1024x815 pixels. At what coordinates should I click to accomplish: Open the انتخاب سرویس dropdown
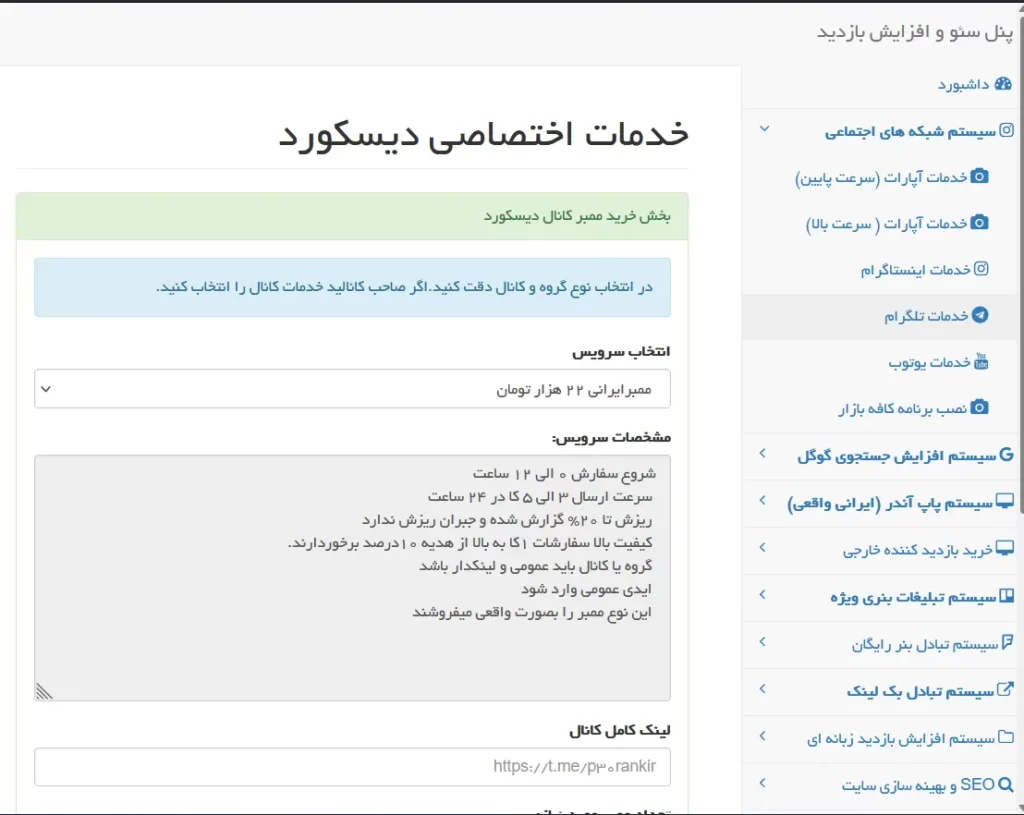352,389
